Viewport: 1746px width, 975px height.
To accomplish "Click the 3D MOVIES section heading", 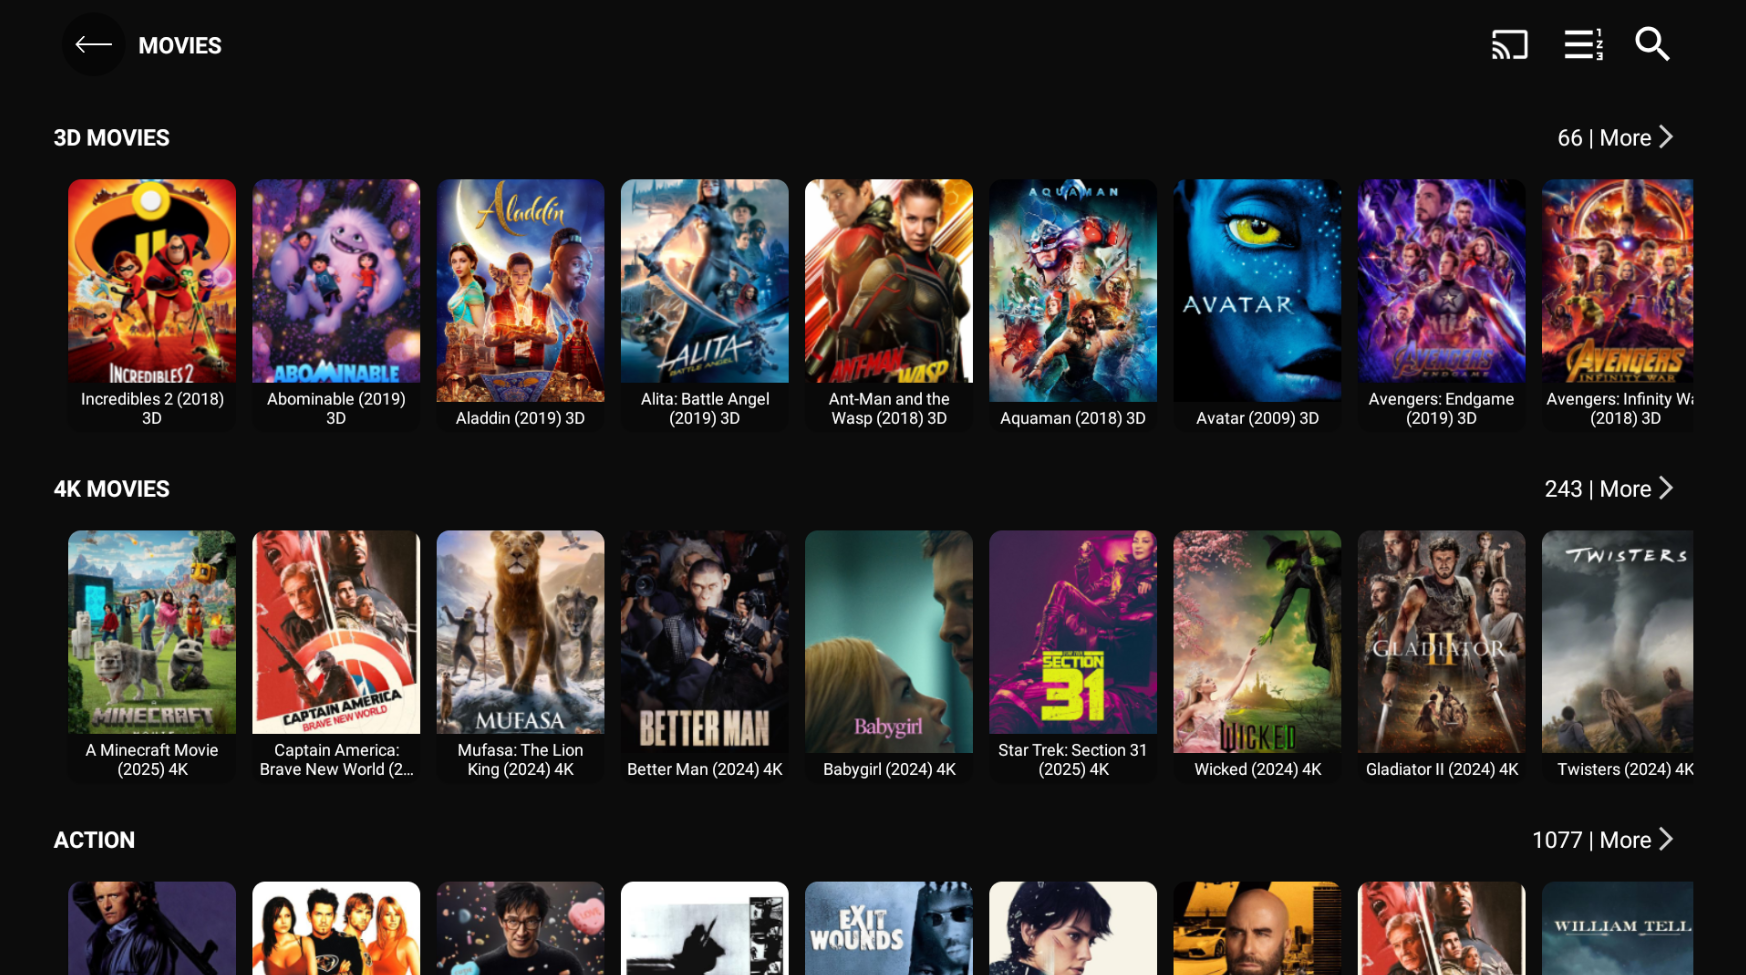I will click(x=112, y=138).
